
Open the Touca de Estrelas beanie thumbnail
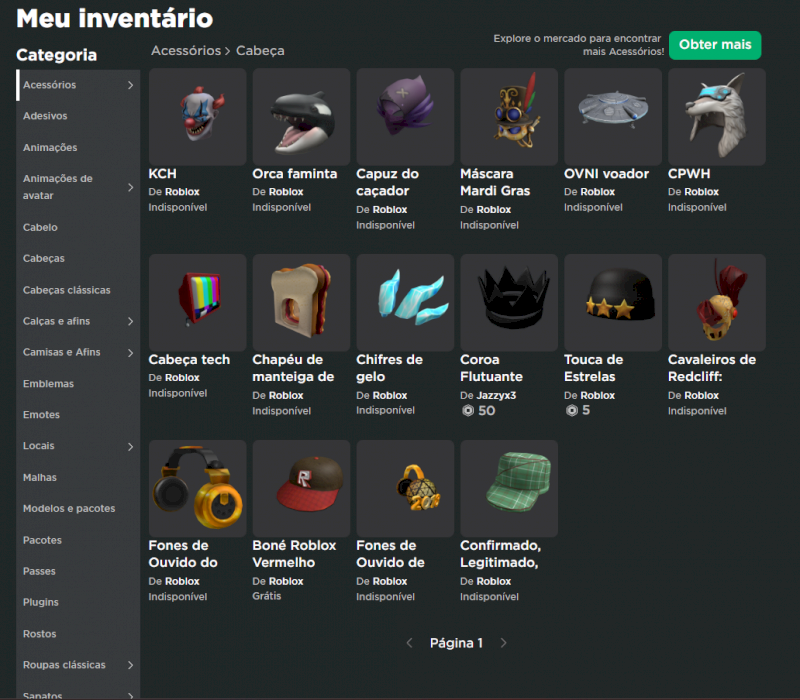(613, 302)
